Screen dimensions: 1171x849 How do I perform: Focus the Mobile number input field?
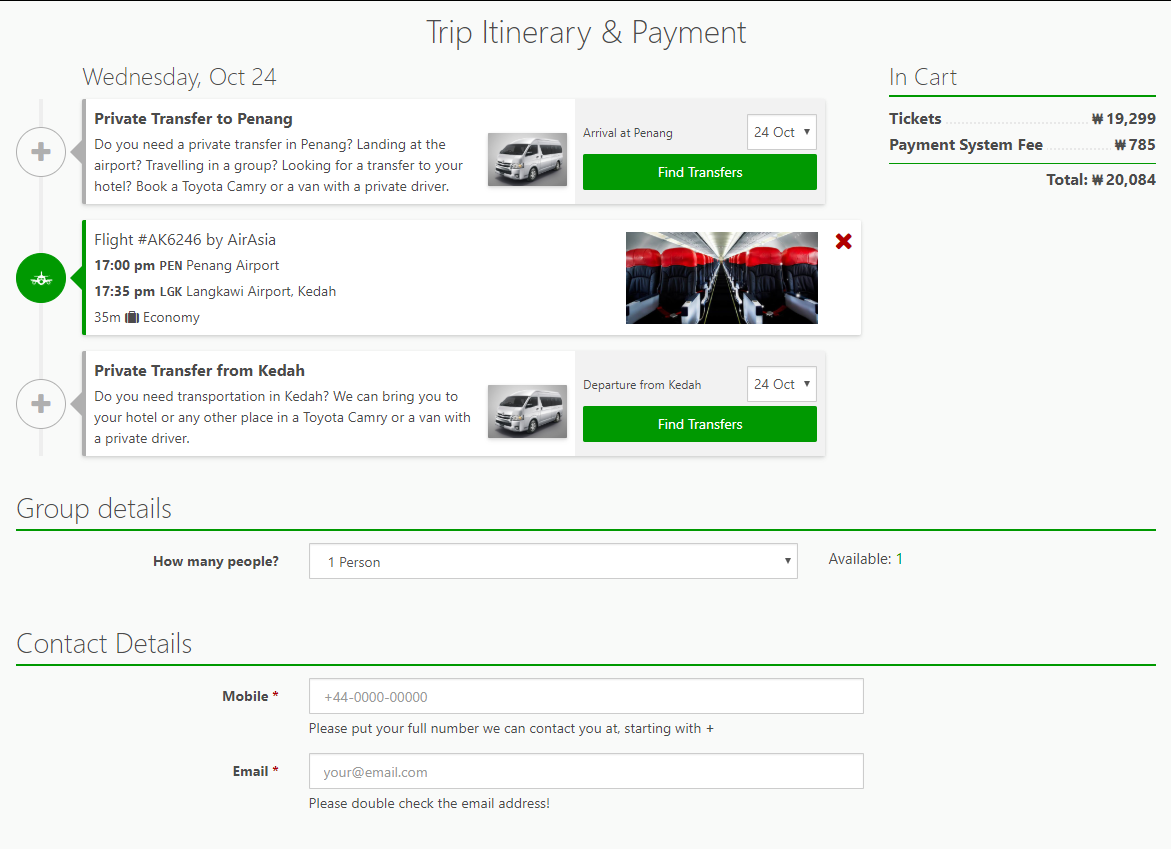point(586,696)
